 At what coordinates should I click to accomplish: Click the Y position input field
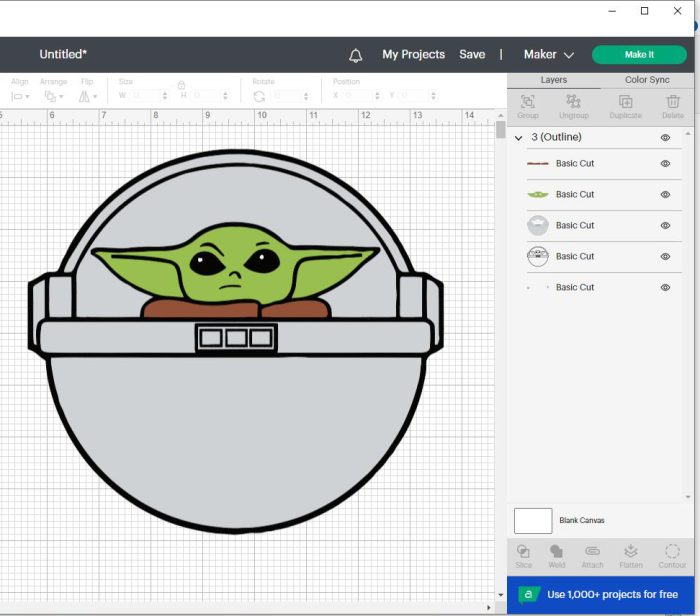(x=415, y=96)
